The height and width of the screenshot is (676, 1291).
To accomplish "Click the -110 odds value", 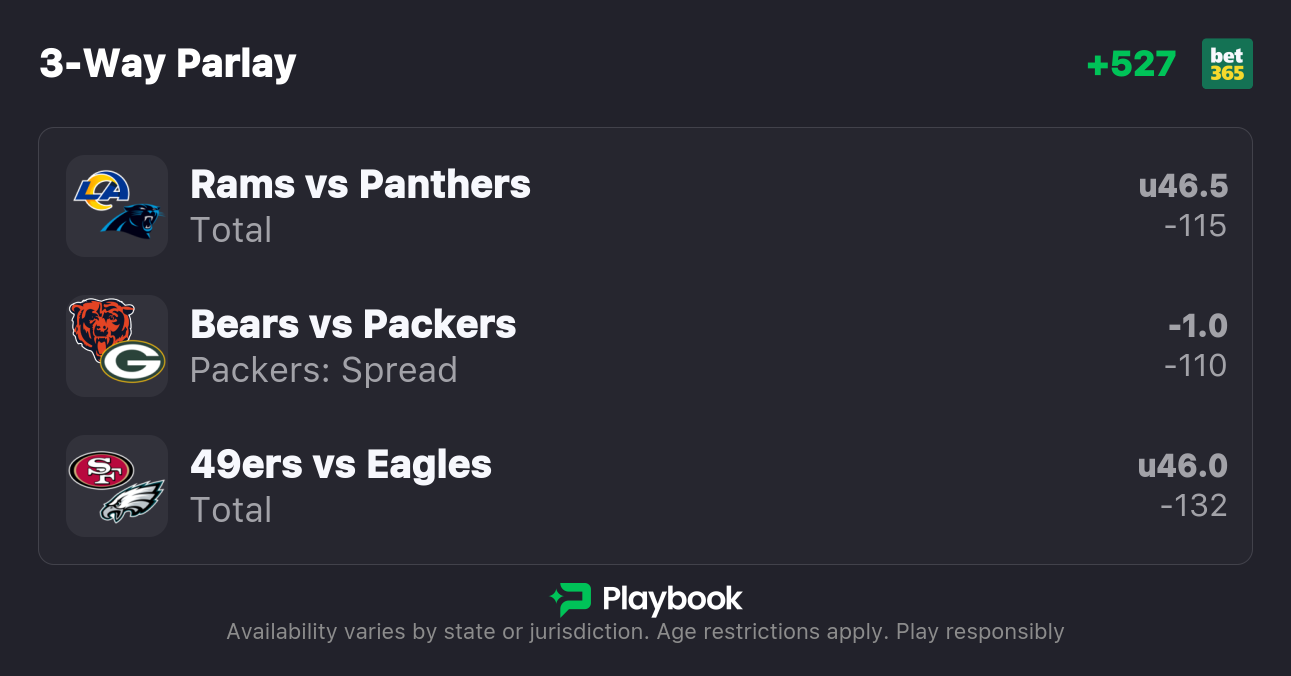I will [1195, 366].
